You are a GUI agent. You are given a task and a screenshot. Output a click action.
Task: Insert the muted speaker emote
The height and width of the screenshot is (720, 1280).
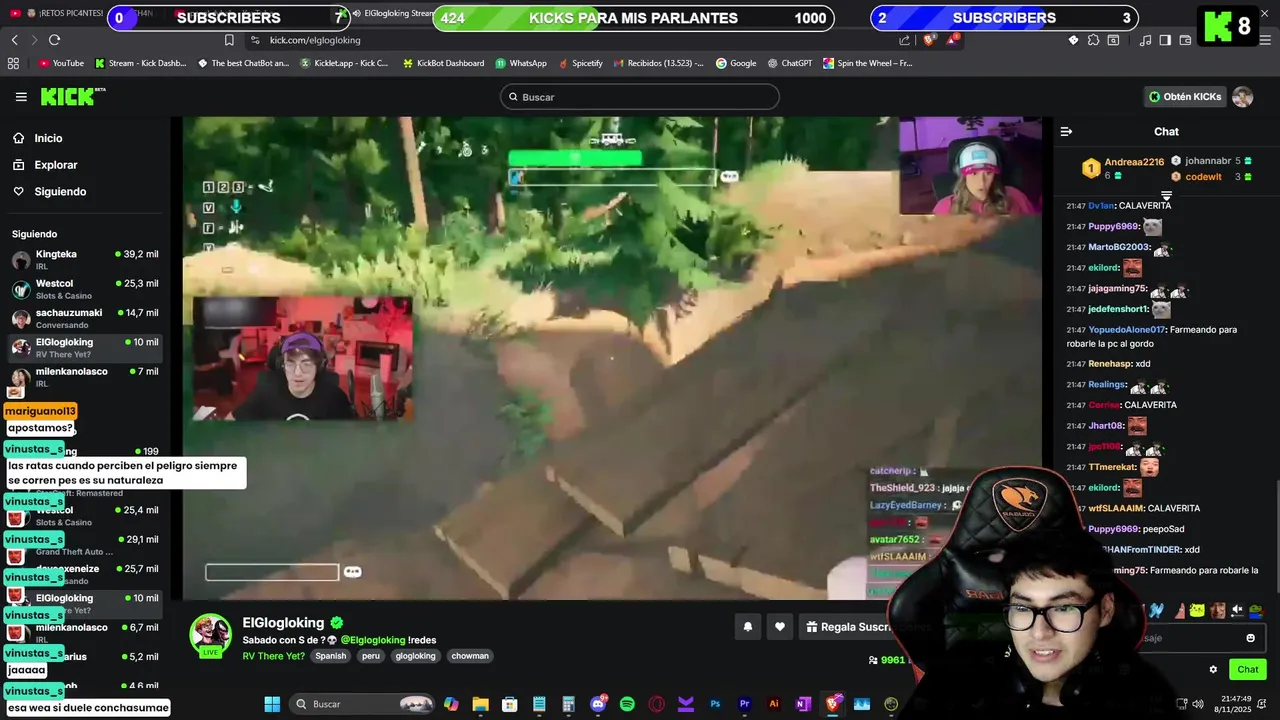(1237, 610)
